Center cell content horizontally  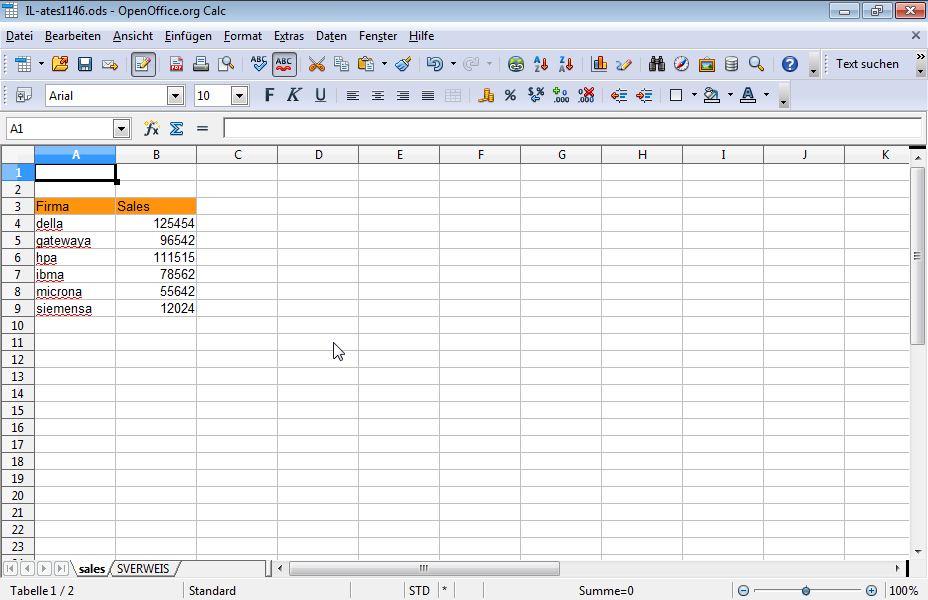(378, 95)
